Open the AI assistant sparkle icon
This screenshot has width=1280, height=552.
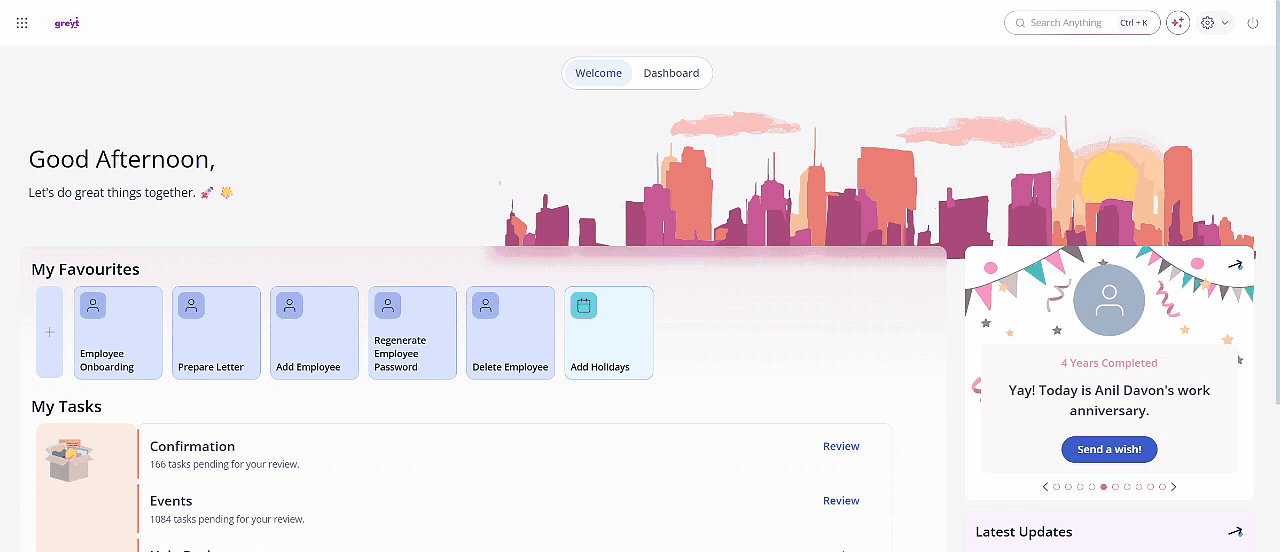tap(1178, 23)
